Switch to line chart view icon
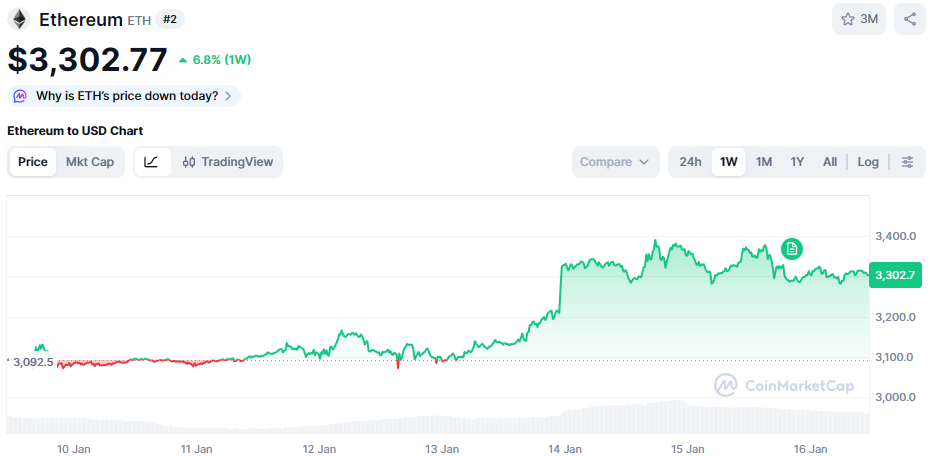 [x=152, y=162]
